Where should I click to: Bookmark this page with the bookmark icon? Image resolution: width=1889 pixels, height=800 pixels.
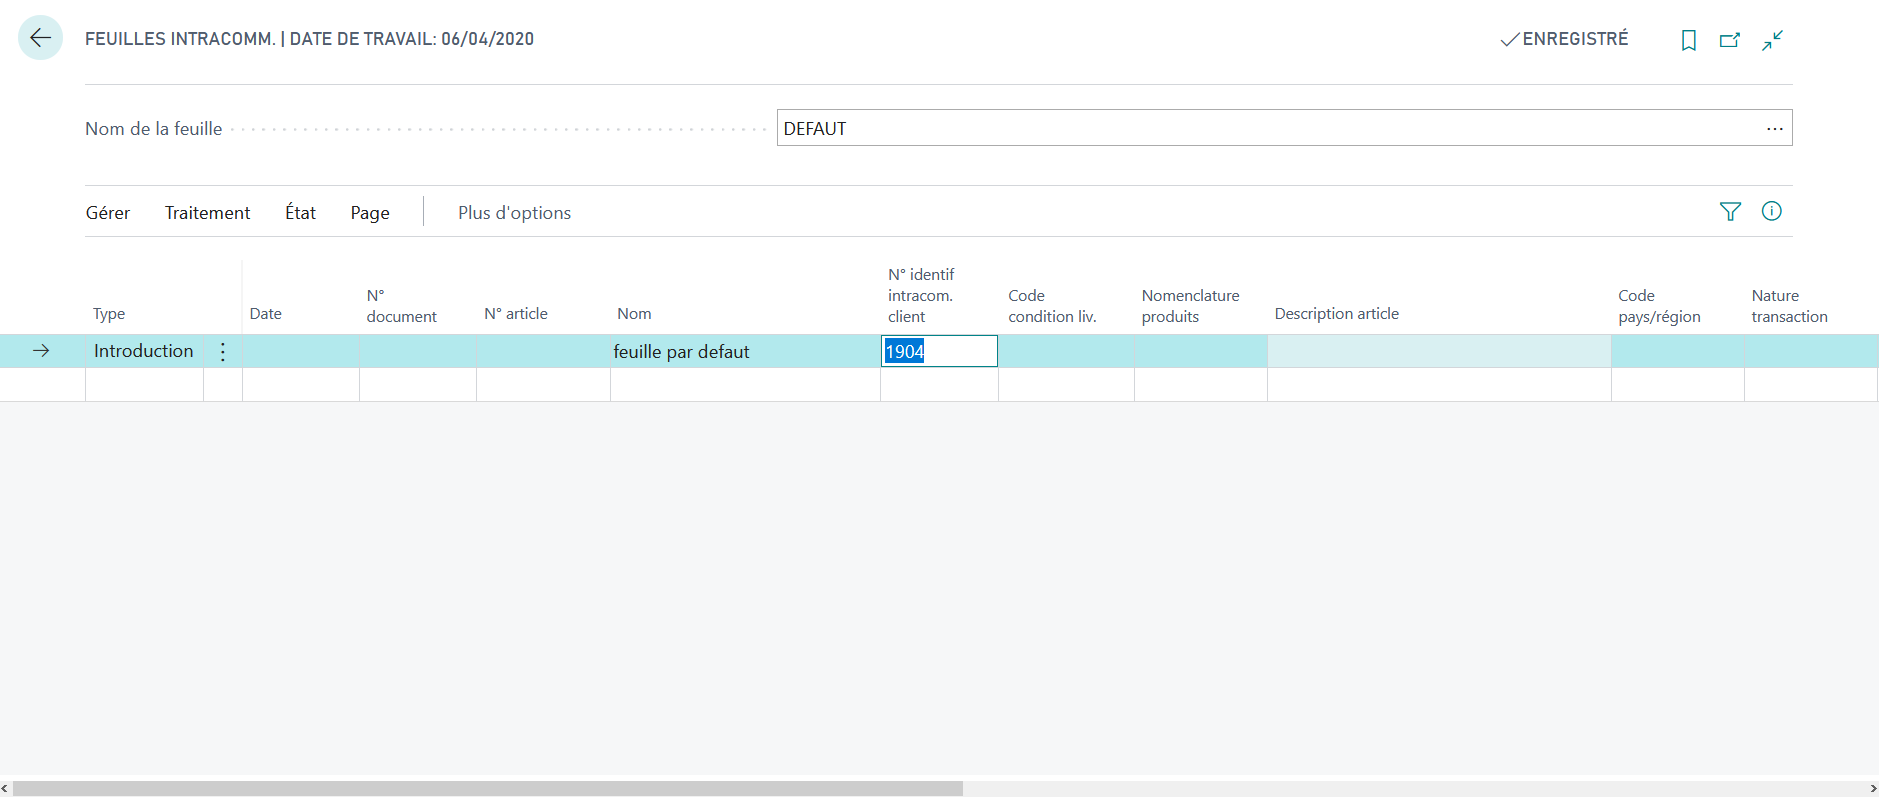(1689, 40)
